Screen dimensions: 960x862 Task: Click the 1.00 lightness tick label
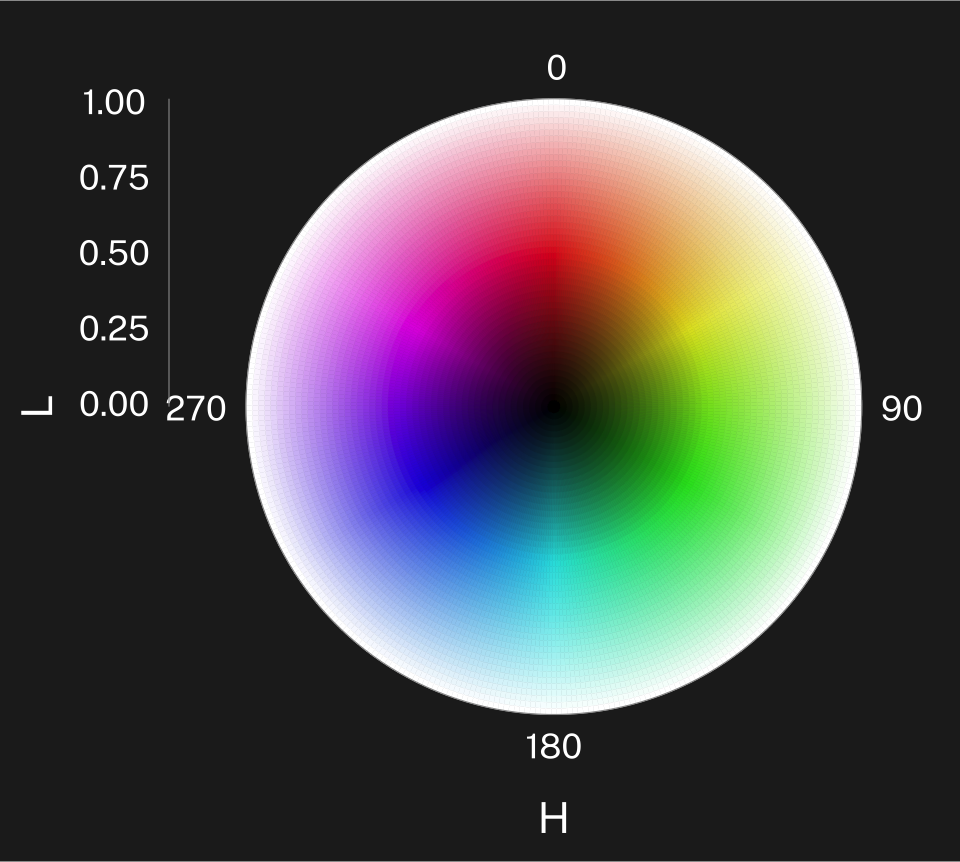(x=113, y=102)
